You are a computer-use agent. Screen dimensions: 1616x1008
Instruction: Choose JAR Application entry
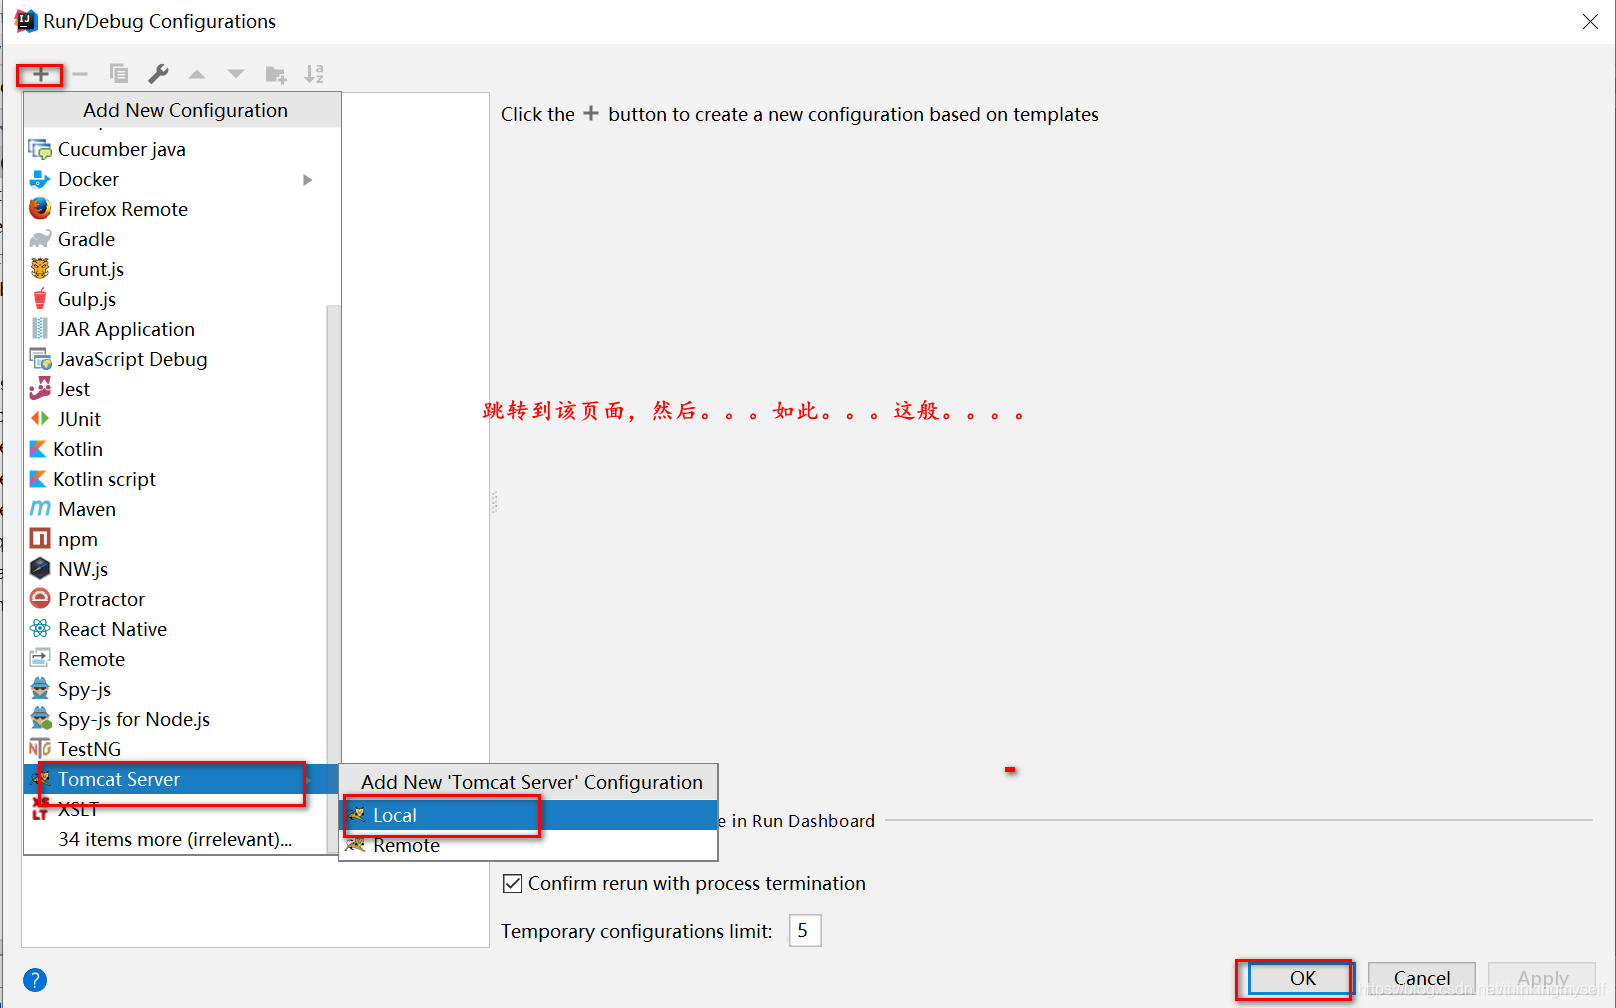(174, 329)
